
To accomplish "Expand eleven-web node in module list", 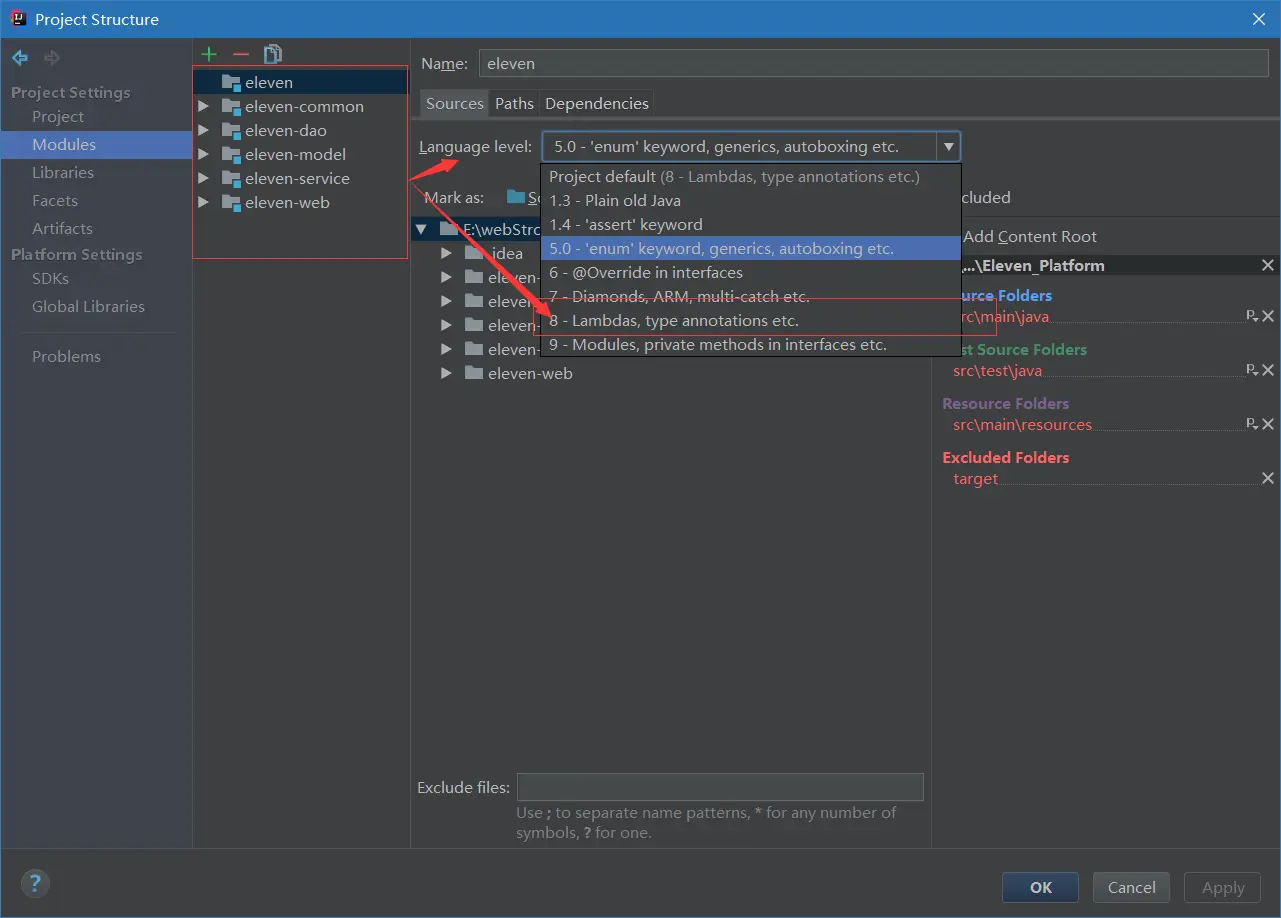I will 203,202.
